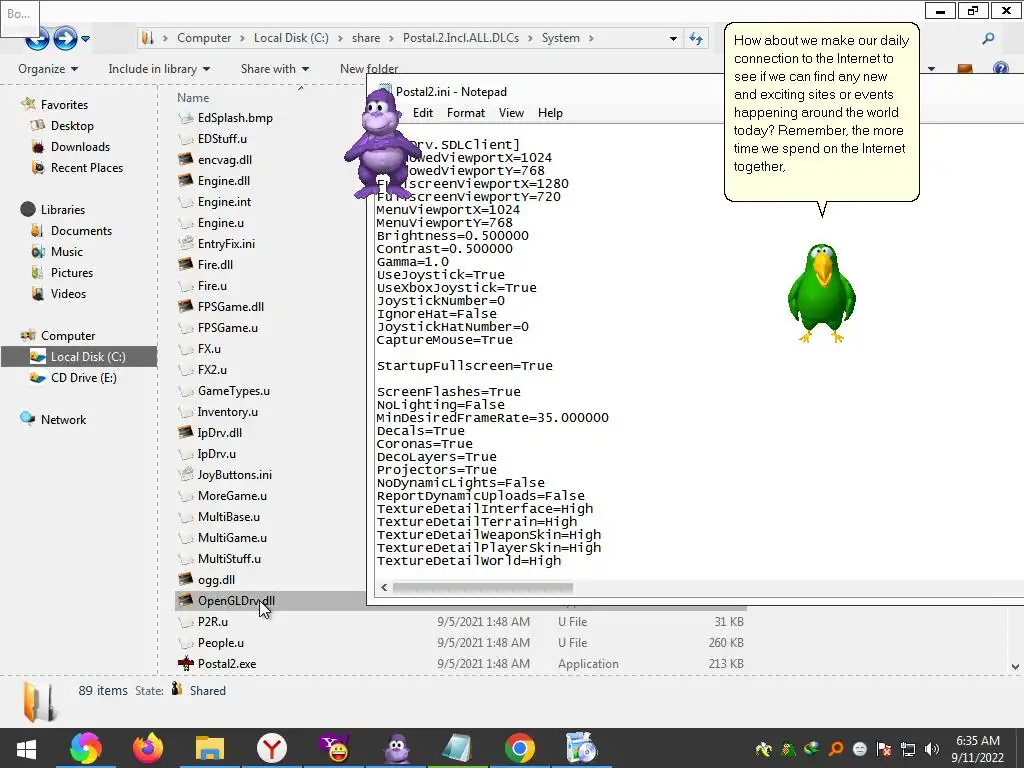Click the Explorer Back arrow button
1024x768 pixels.
(37, 39)
